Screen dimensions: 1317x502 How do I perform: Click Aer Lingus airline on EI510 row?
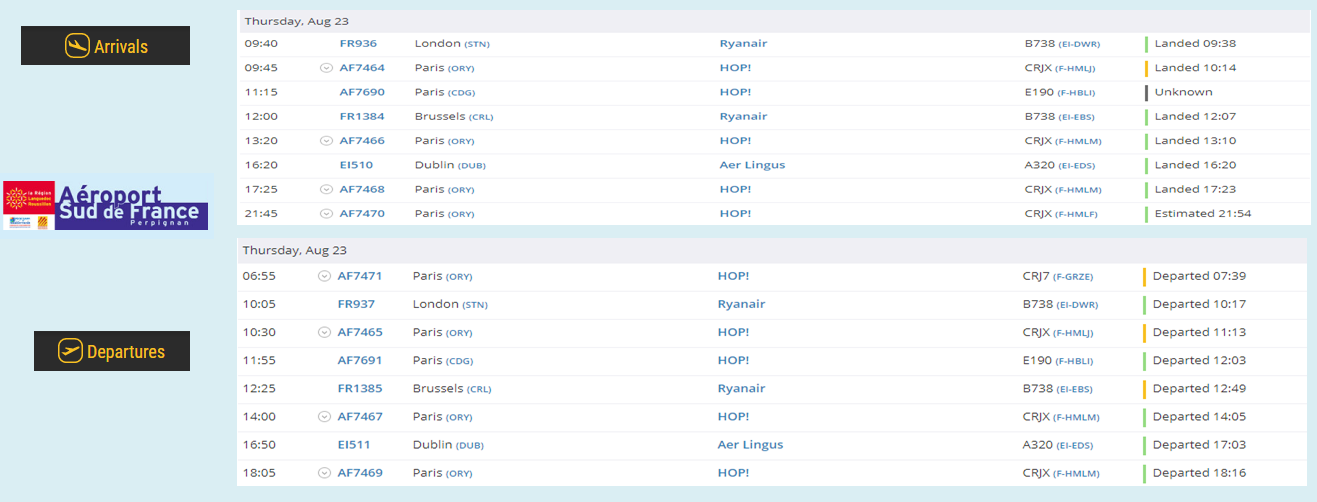[752, 165]
